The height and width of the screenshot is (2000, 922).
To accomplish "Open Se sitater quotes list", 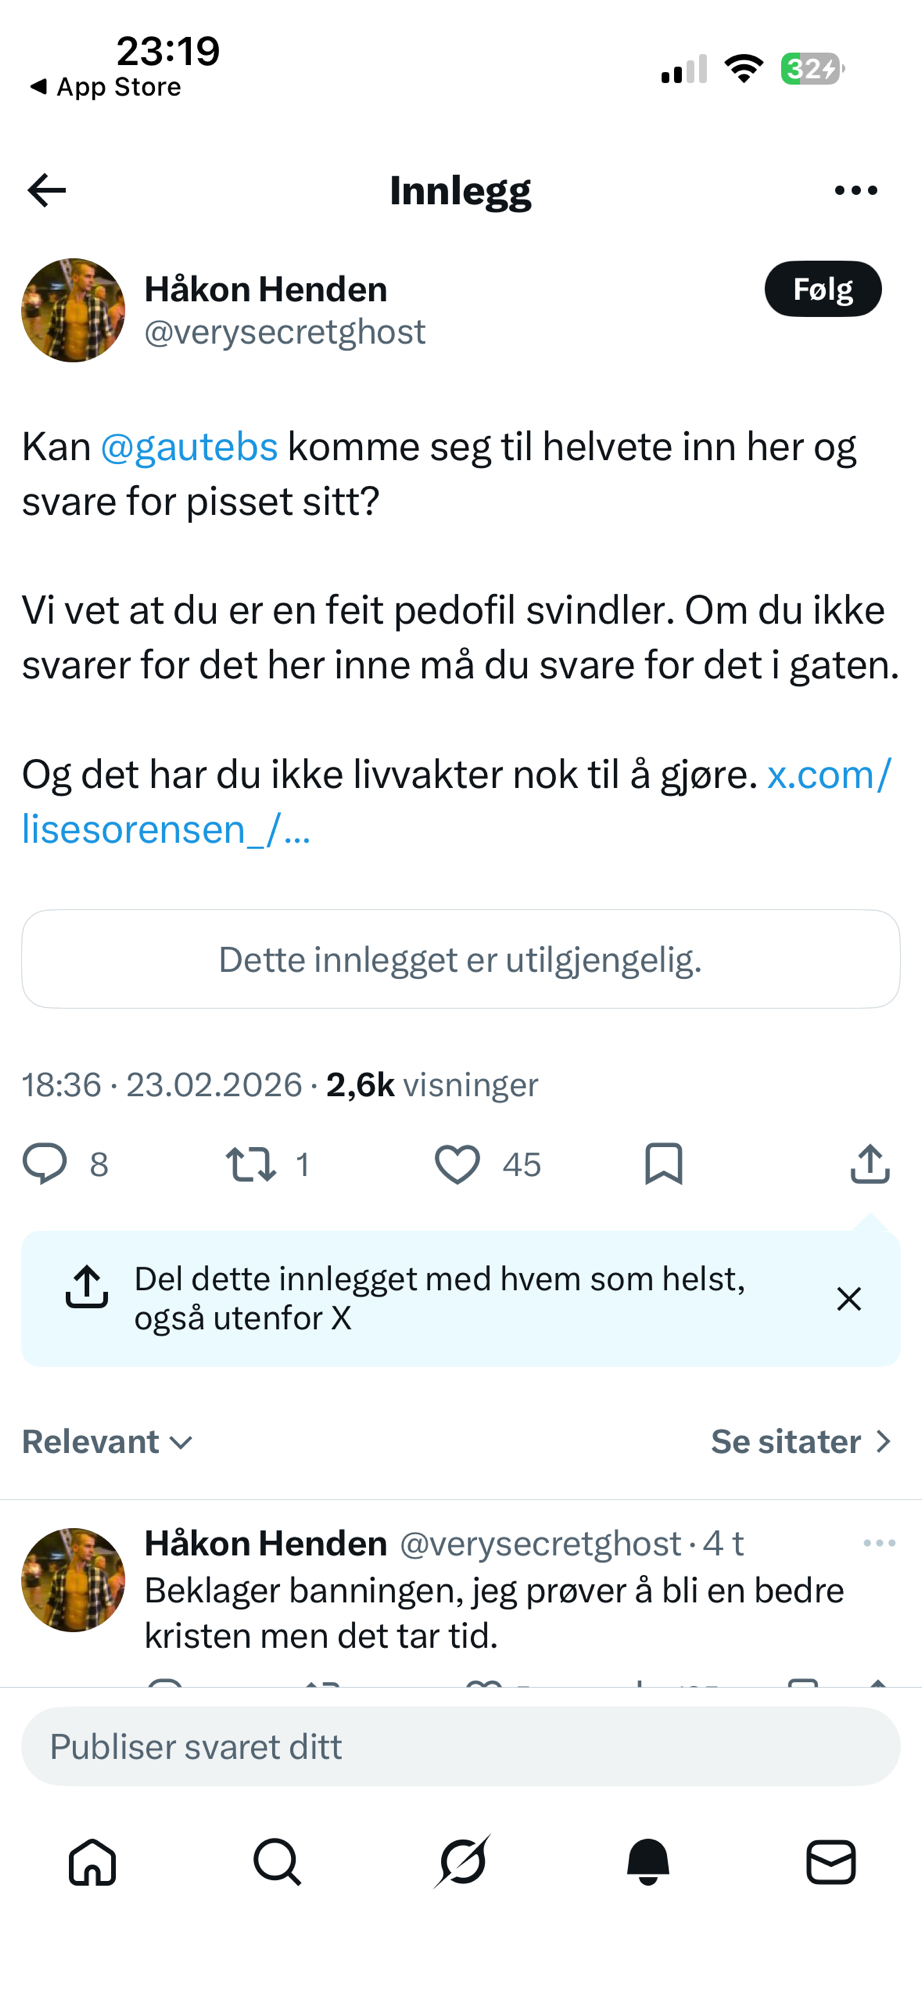I will 800,1442.
